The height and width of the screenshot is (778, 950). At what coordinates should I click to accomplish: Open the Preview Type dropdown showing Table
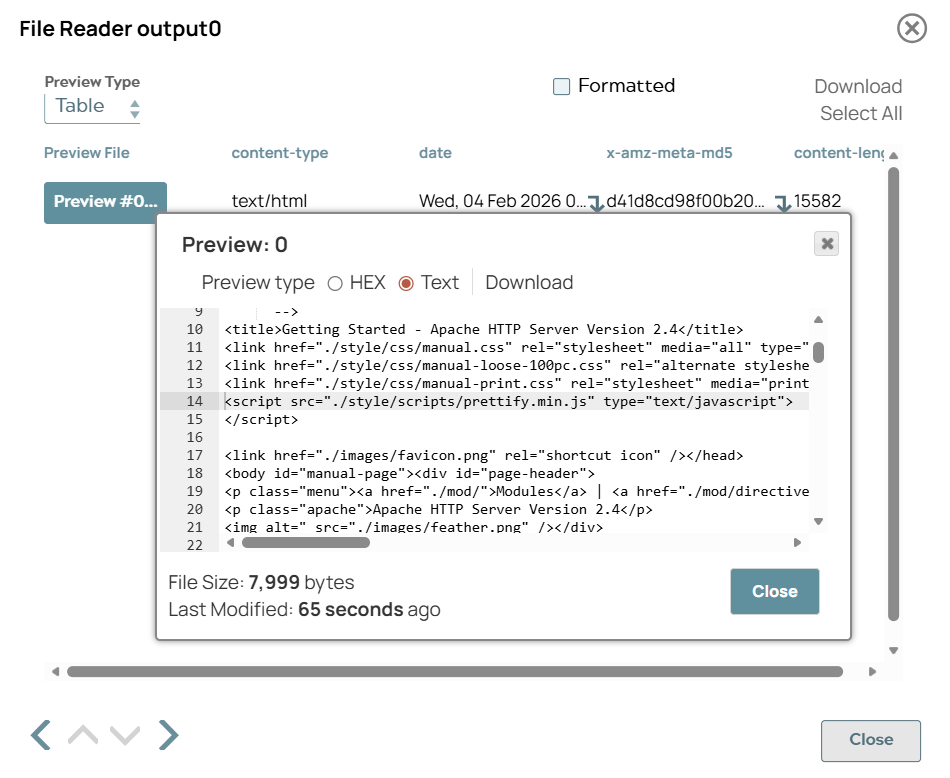[92, 105]
